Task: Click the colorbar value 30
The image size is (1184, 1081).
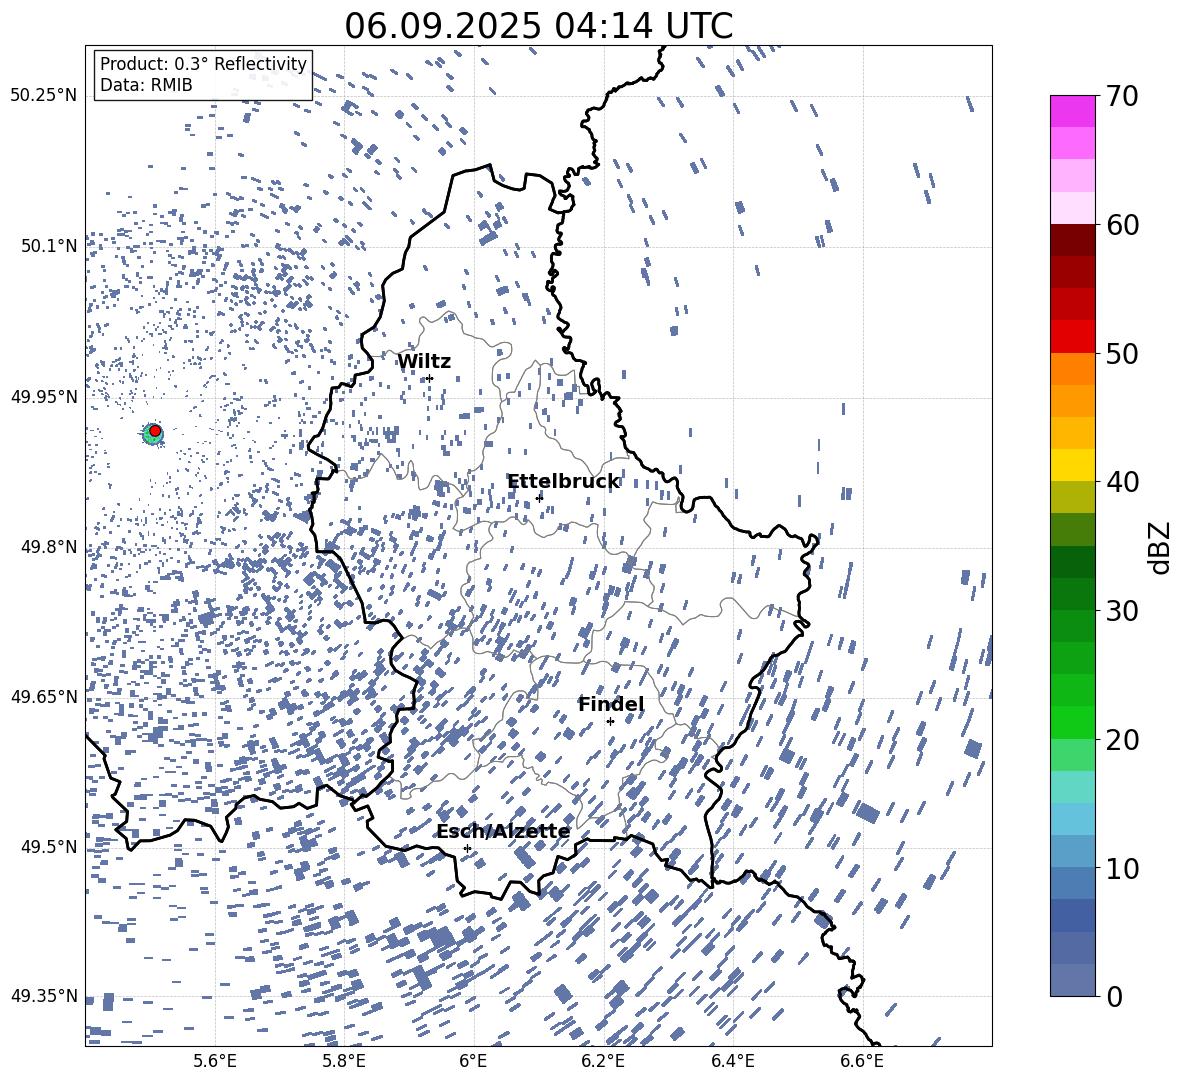Action: pyautogui.click(x=1122, y=610)
